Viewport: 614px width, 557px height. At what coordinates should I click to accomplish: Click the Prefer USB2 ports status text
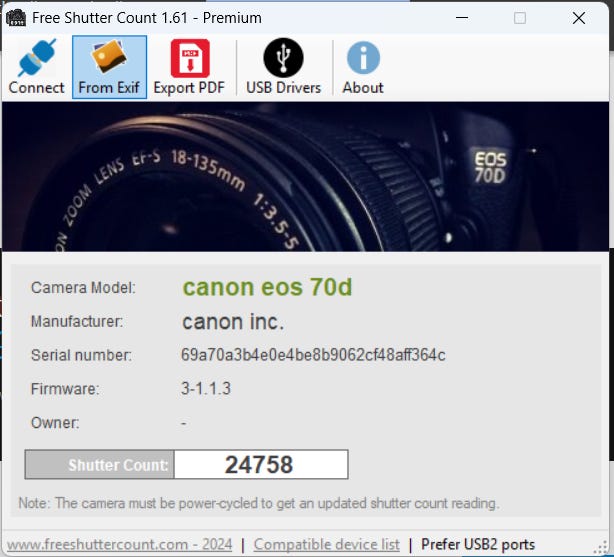pyautogui.click(x=478, y=544)
